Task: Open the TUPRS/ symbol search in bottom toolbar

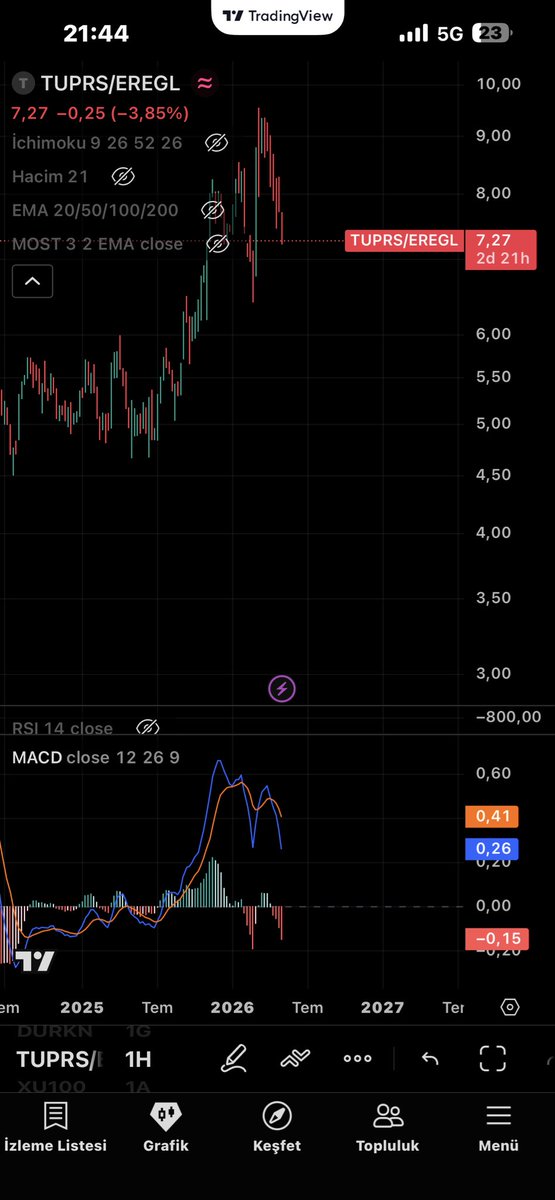Action: pos(59,1059)
